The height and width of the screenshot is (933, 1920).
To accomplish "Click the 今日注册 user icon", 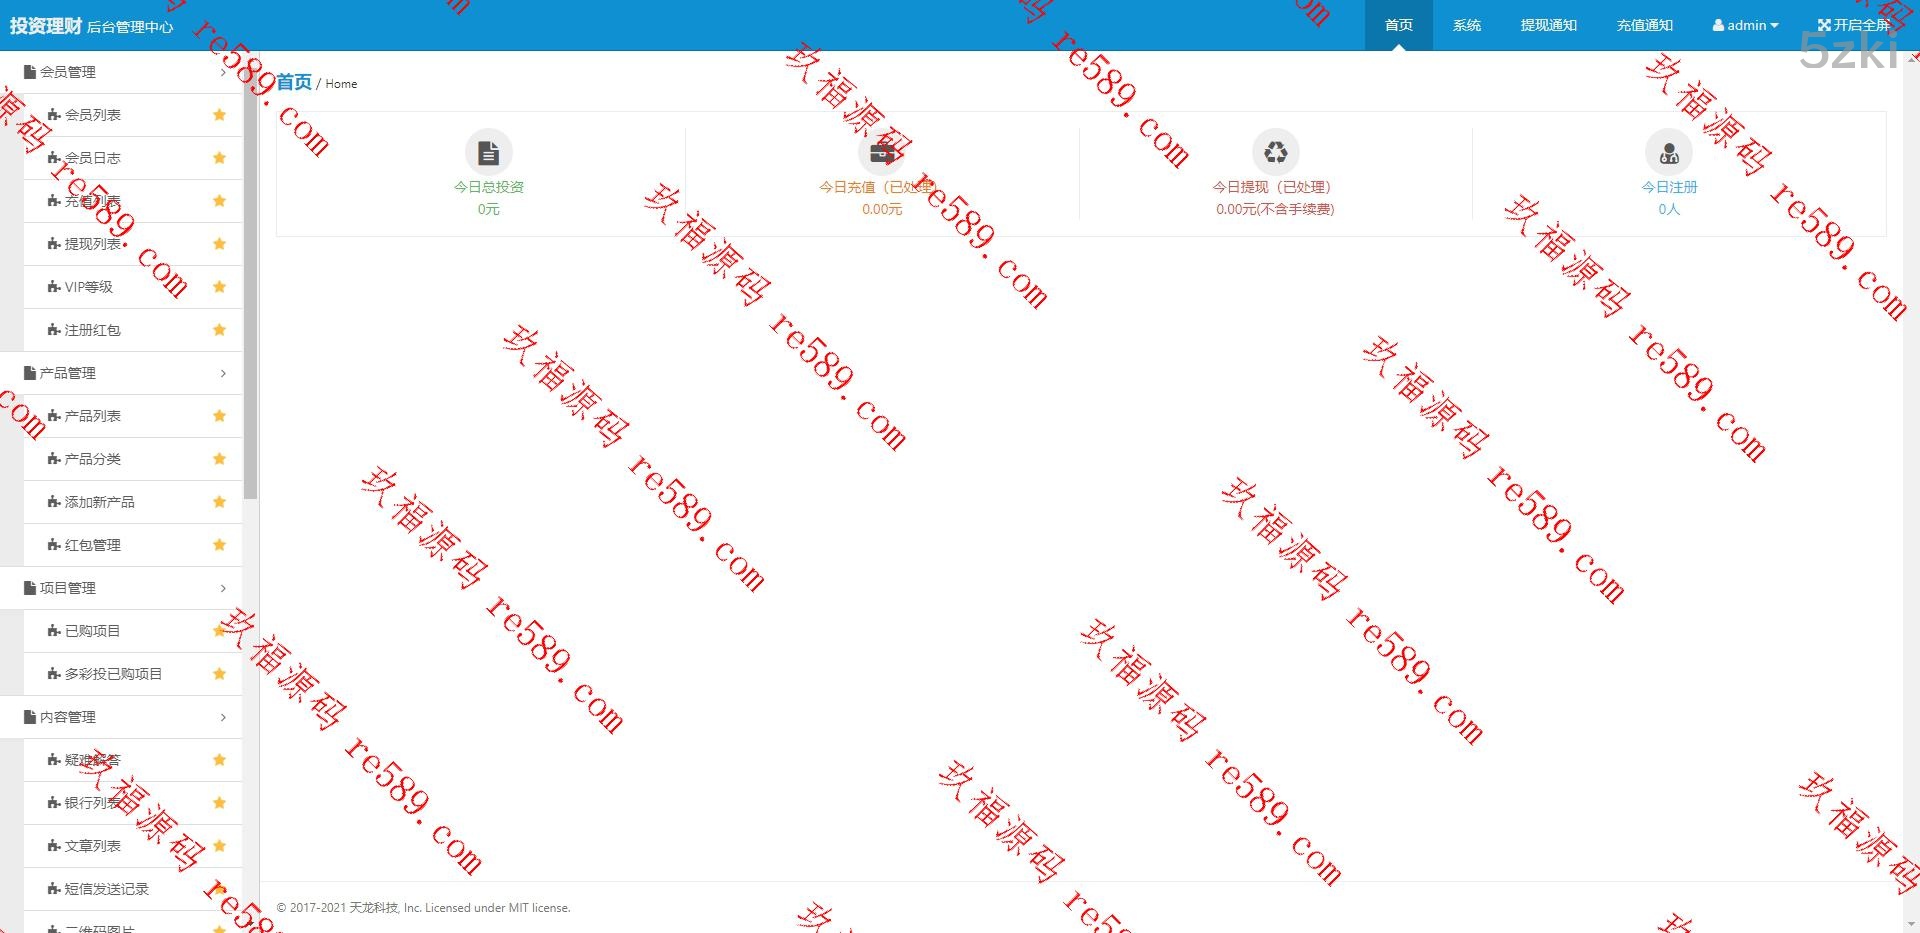I will [1668, 153].
